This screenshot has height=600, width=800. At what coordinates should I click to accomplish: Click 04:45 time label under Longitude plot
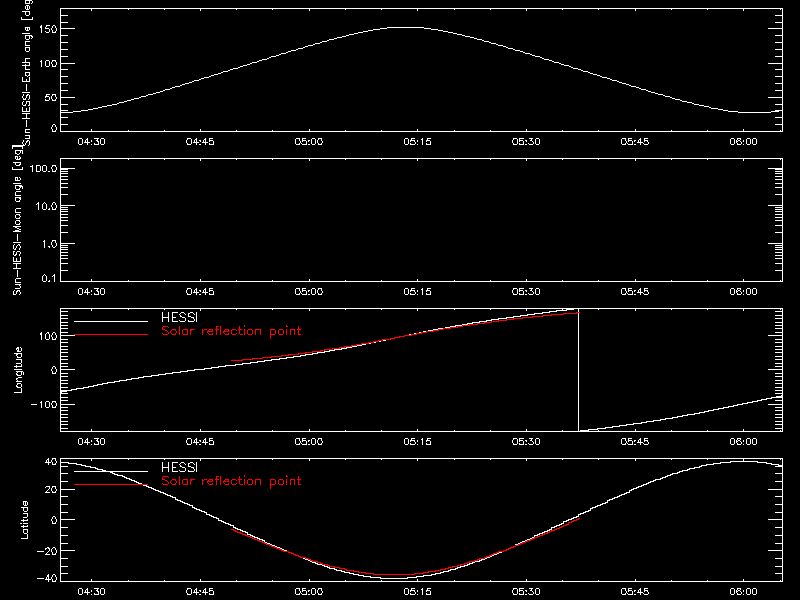click(x=200, y=442)
